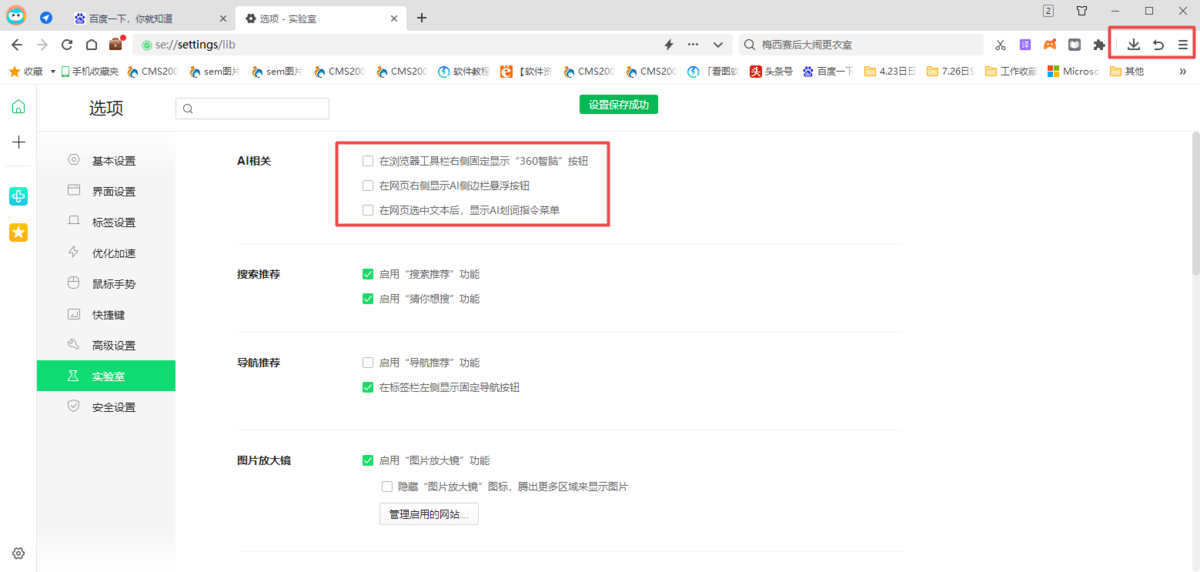
Task: Open the yellow star favorites sidebar icon
Action: point(18,232)
